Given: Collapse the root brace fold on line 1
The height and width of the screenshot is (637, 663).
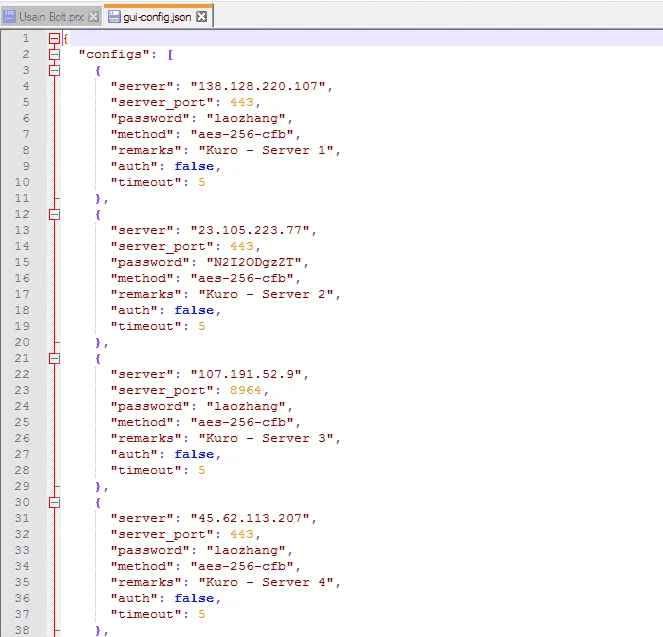Looking at the screenshot, I should pyautogui.click(x=54, y=38).
